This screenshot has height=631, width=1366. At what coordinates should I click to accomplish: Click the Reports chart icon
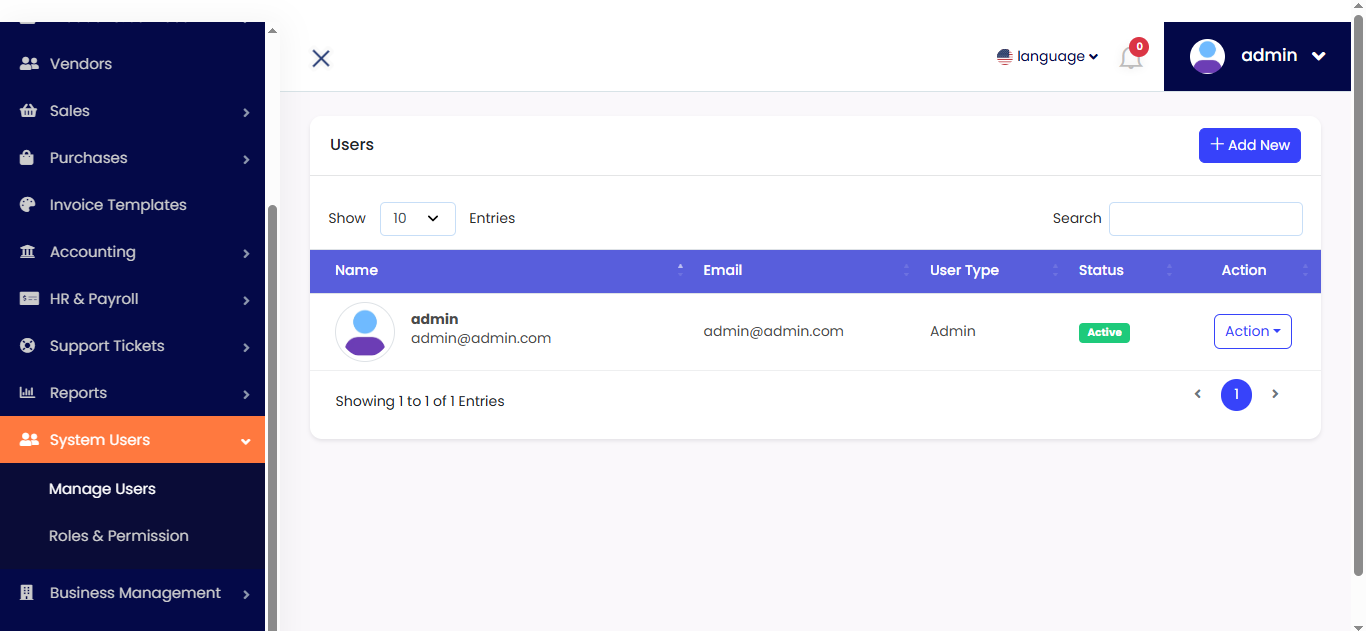(x=28, y=392)
